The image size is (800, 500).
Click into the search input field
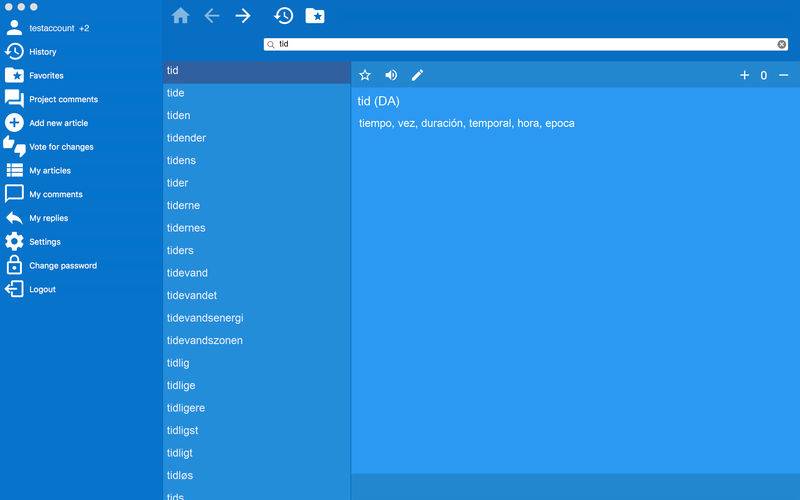(520, 44)
